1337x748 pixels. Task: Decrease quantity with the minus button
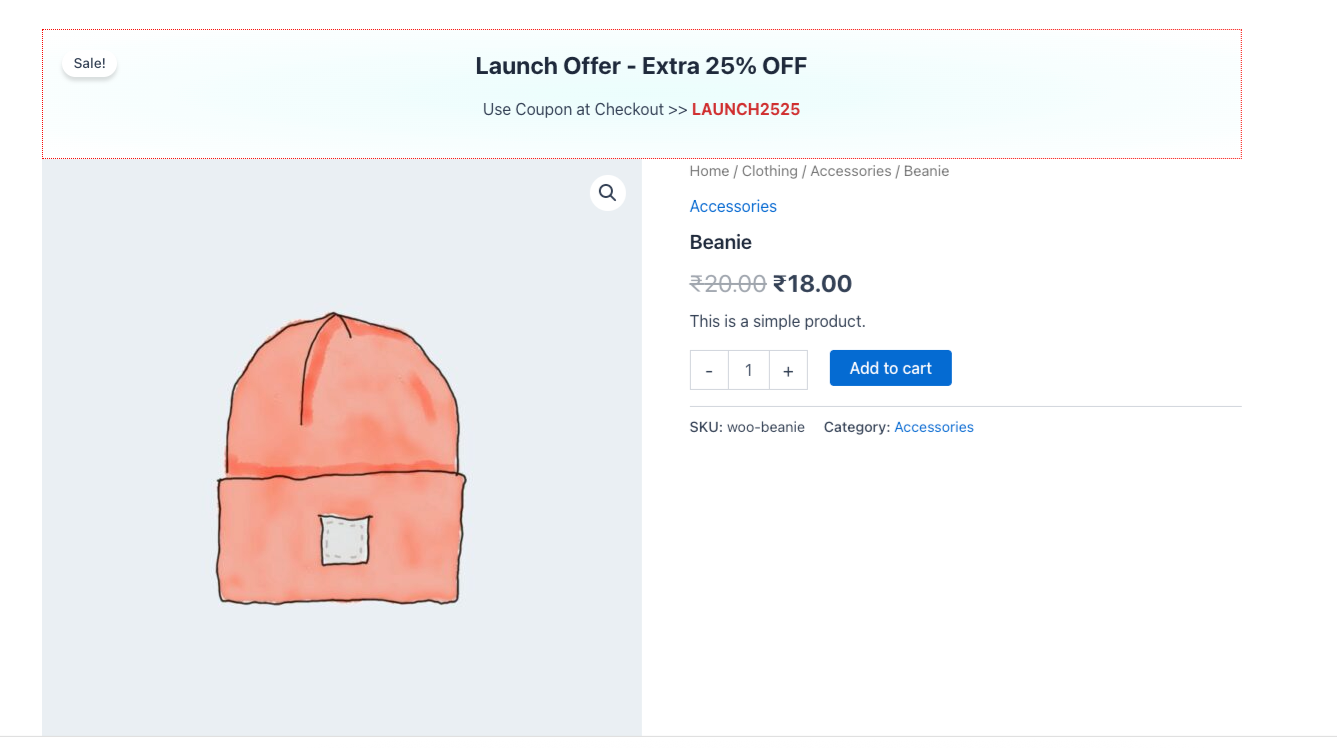(x=709, y=370)
